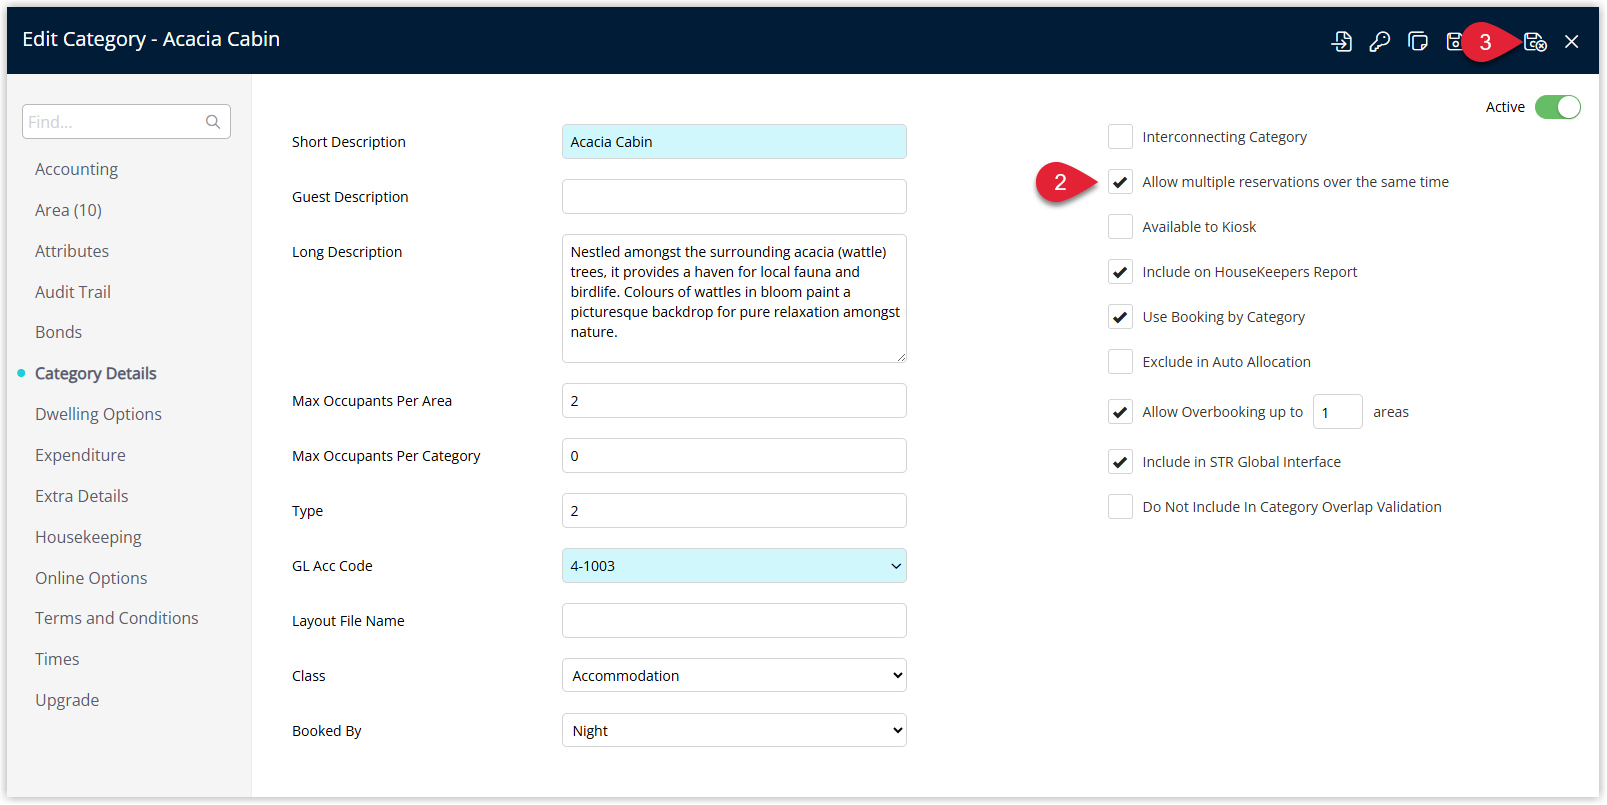1607x805 pixels.
Task: Toggle the Active switch
Action: (x=1558, y=107)
